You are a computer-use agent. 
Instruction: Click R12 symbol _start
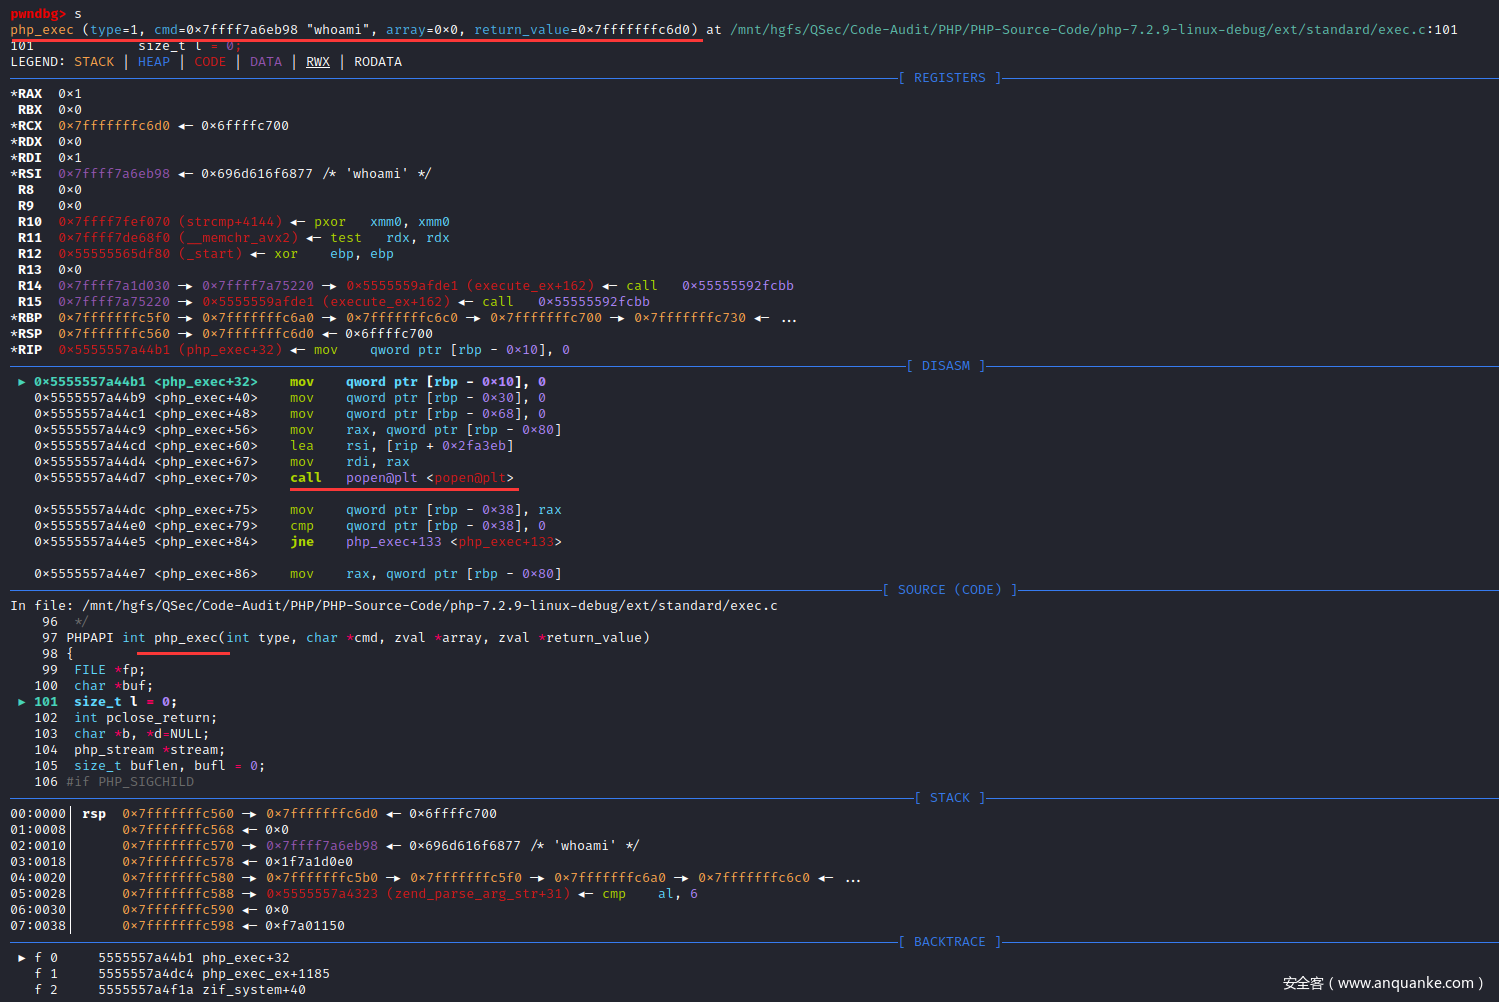point(210,254)
